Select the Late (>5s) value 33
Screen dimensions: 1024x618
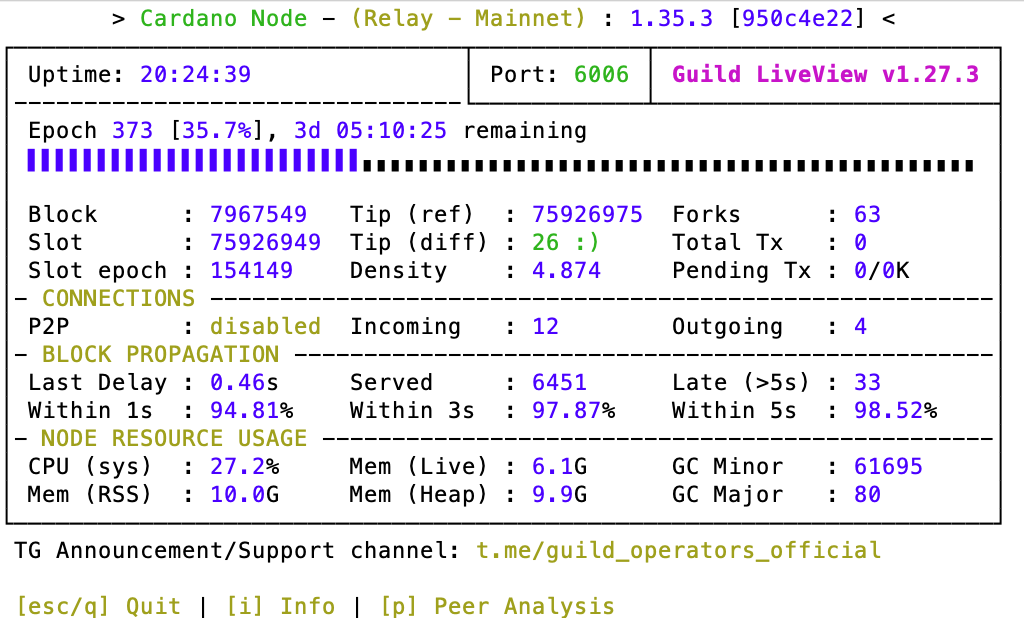click(x=867, y=382)
